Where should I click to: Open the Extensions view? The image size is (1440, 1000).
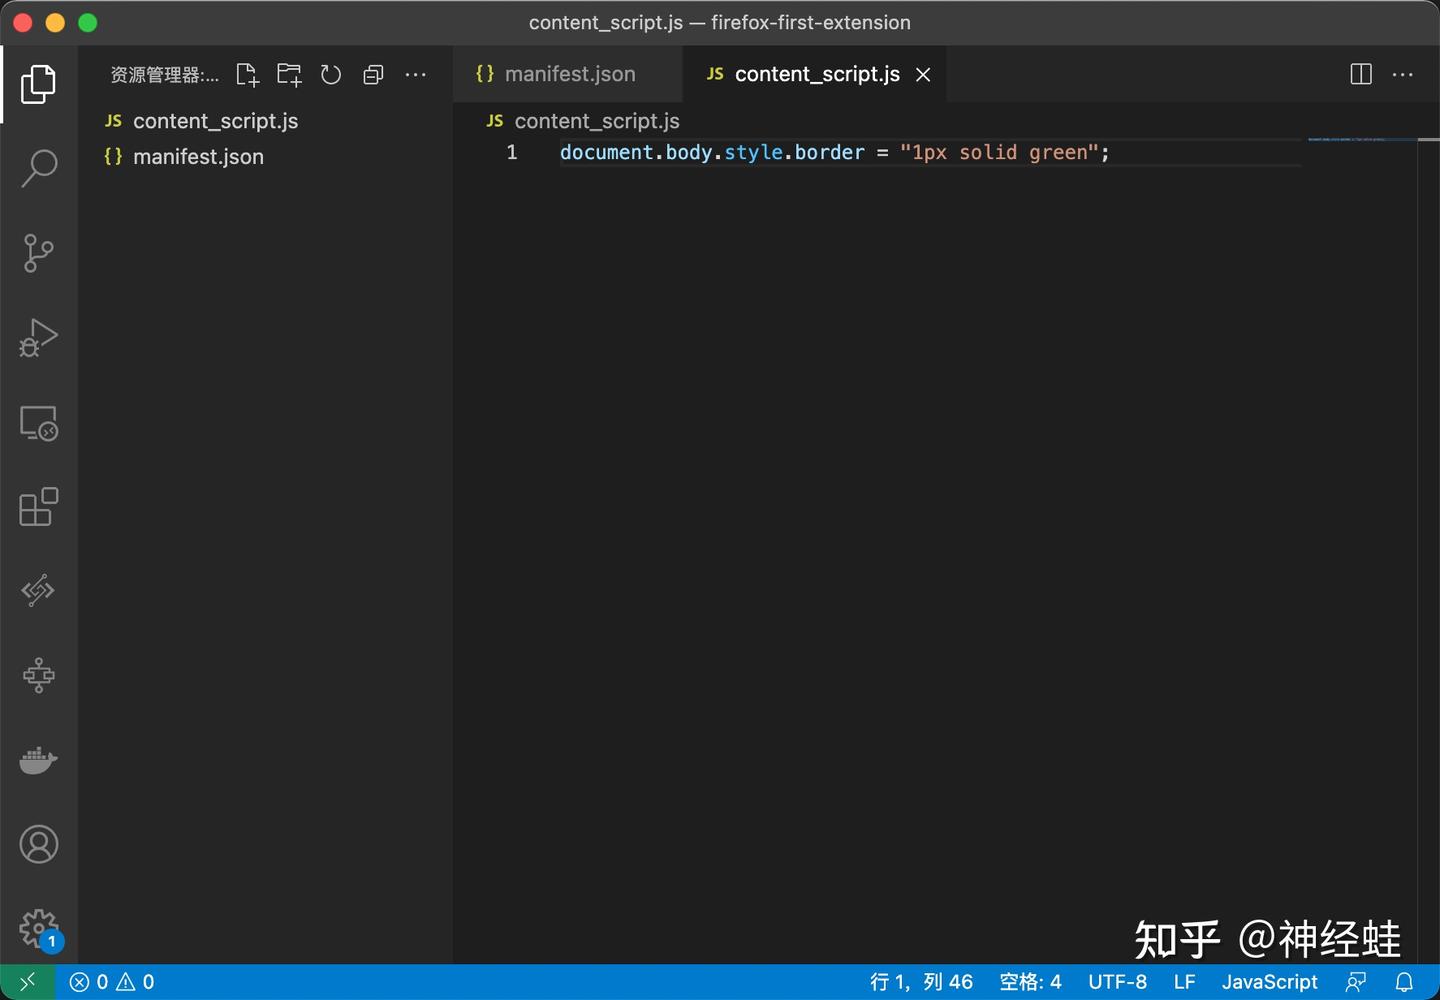pos(39,507)
